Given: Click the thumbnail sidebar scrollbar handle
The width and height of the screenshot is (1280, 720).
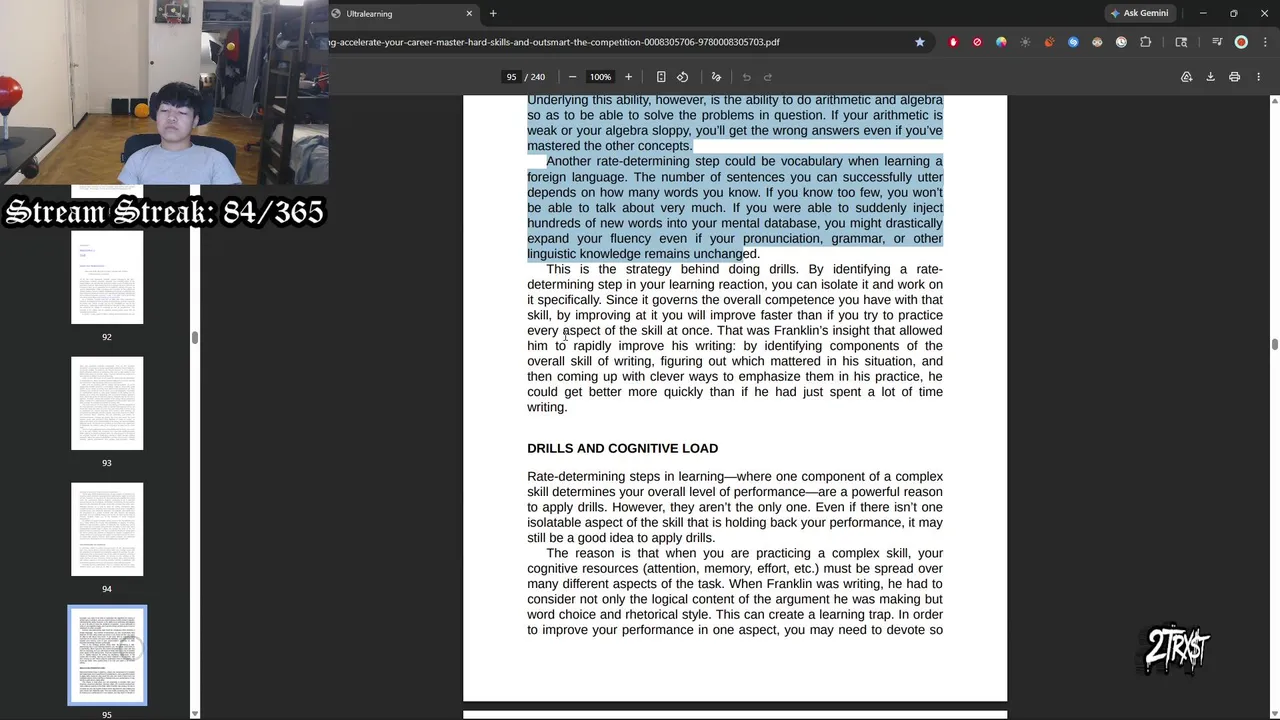Looking at the screenshot, I should pos(194,337).
